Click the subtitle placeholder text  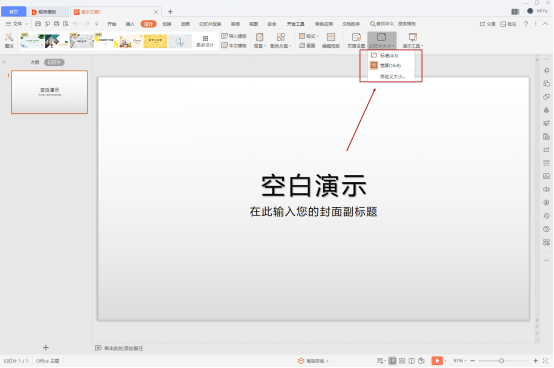313,212
